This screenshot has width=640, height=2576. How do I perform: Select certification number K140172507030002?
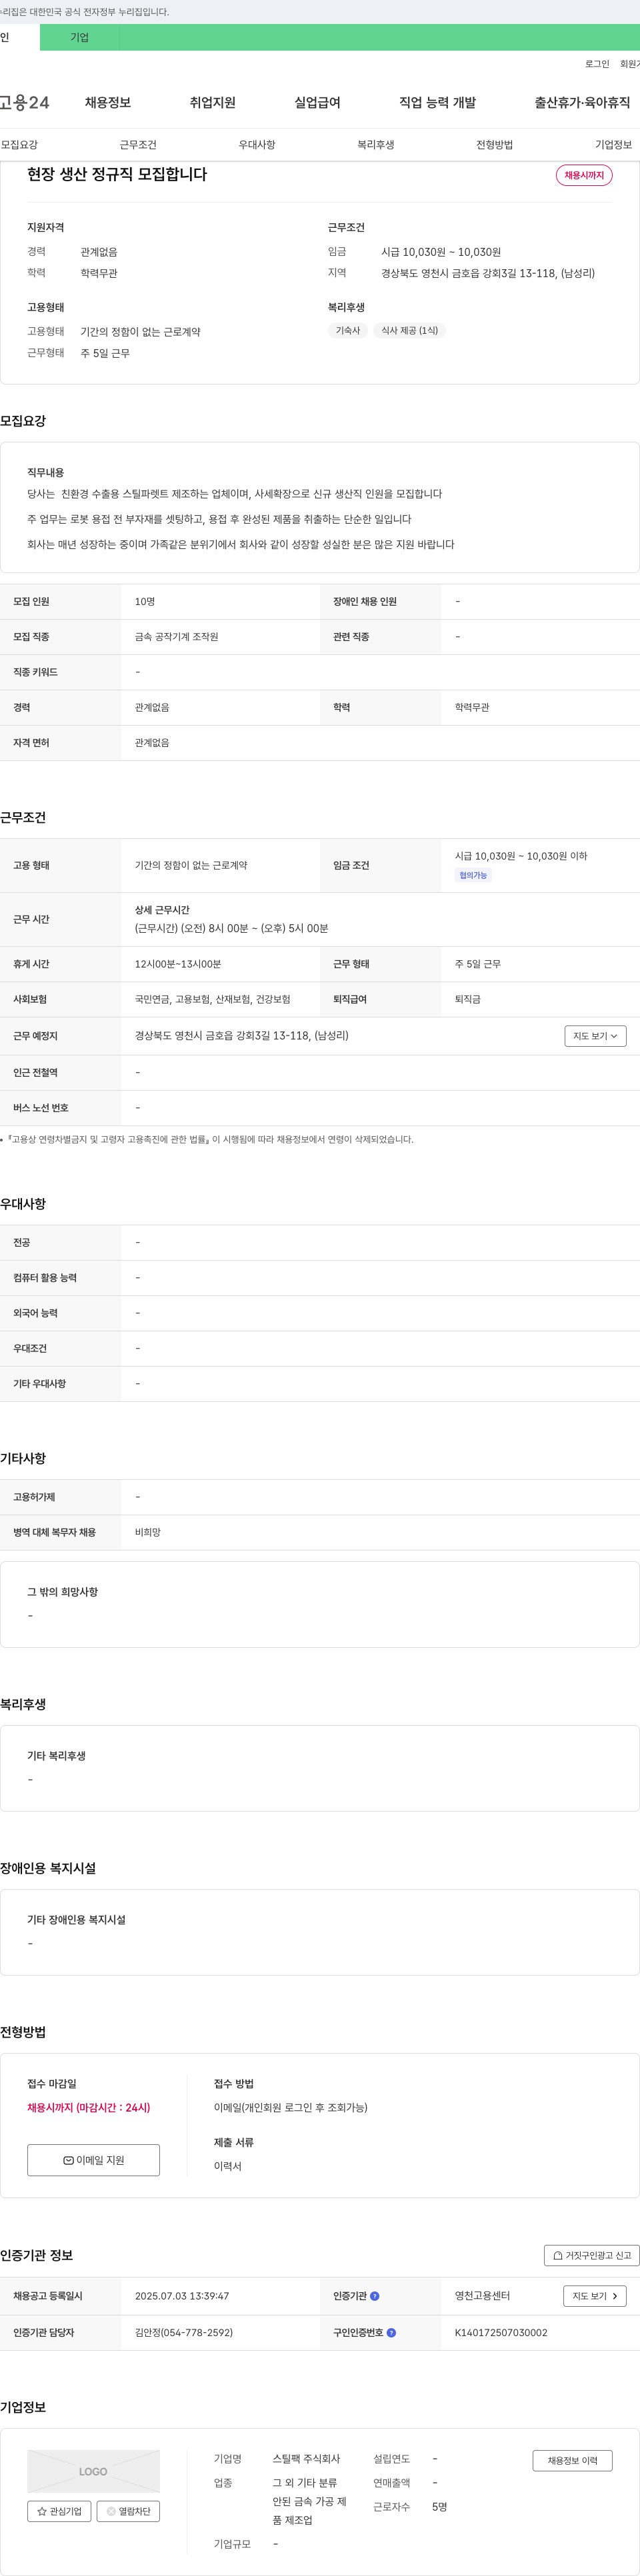point(501,2332)
